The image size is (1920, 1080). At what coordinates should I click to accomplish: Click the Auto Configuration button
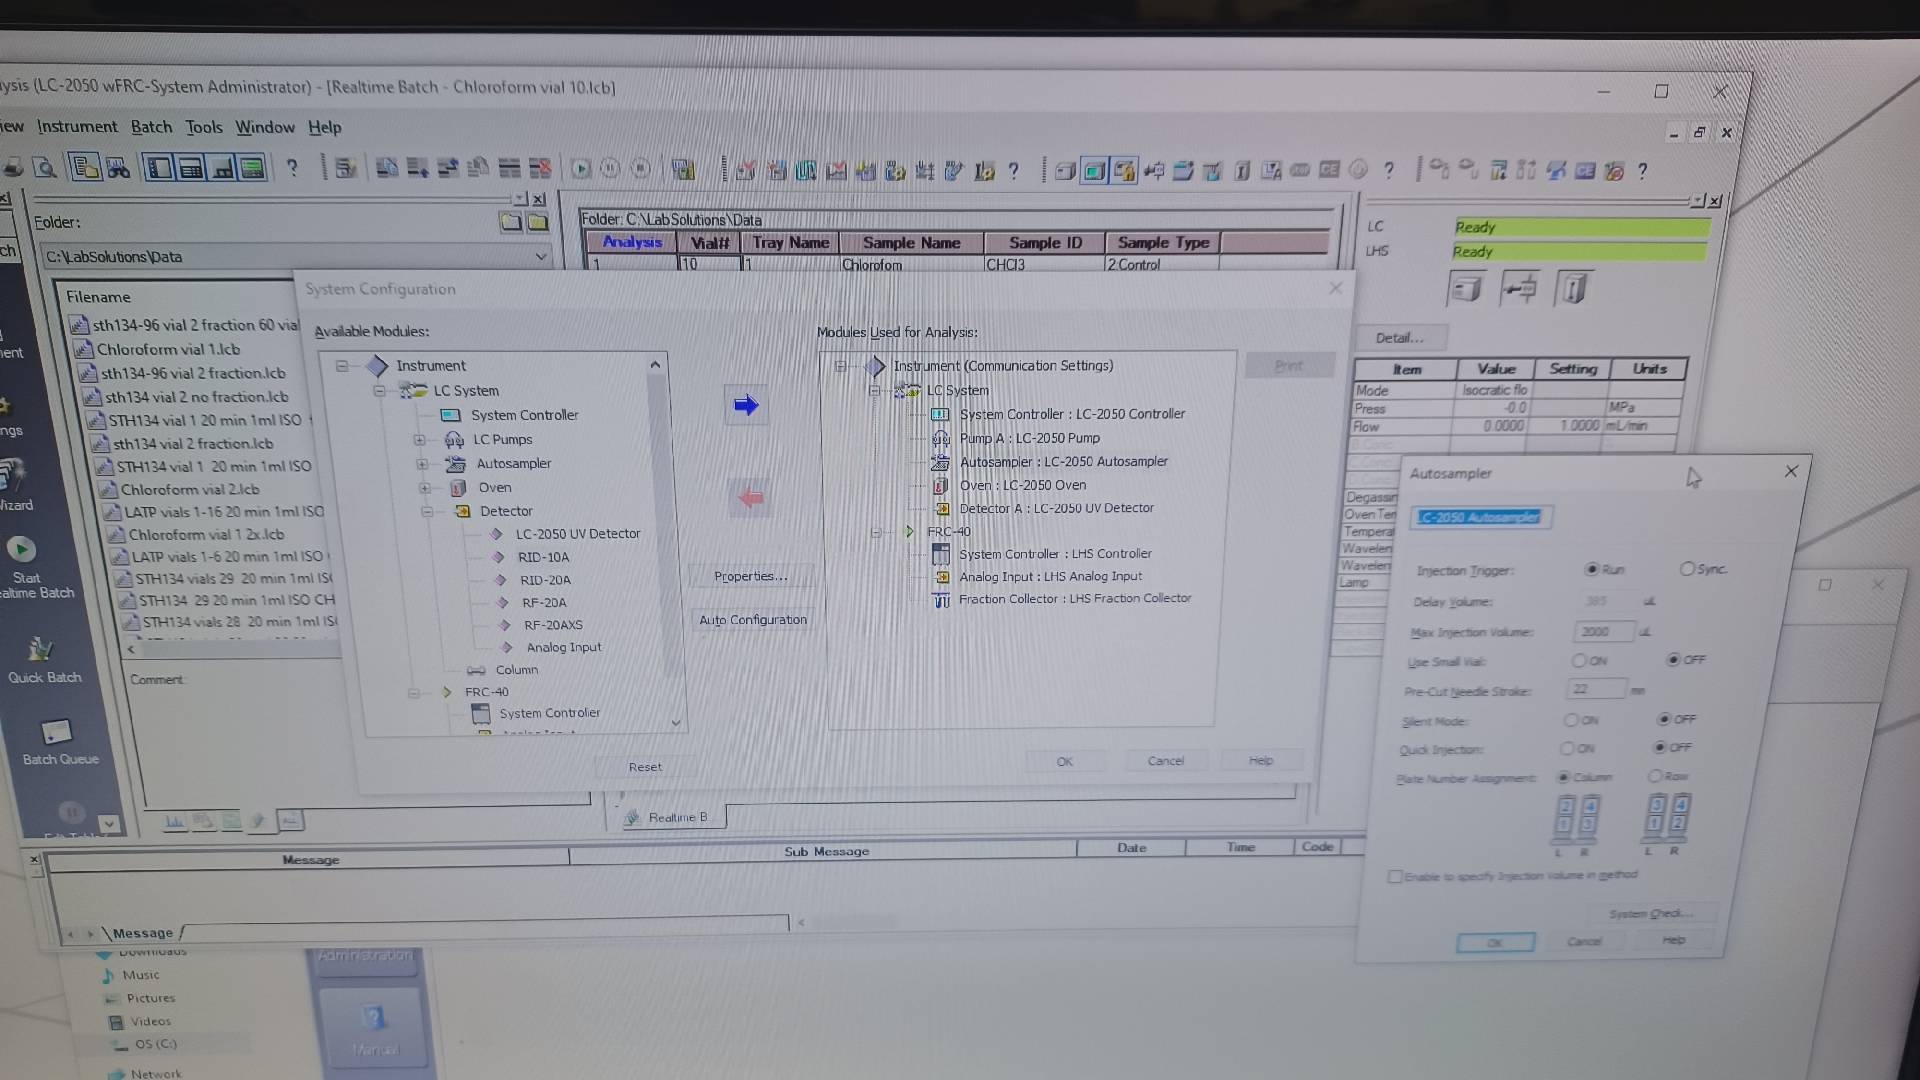752,620
